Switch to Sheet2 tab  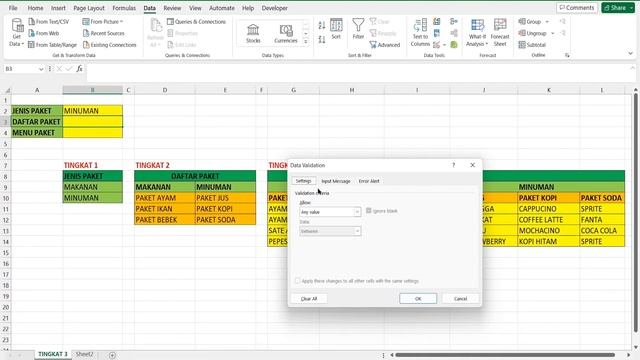(84, 354)
